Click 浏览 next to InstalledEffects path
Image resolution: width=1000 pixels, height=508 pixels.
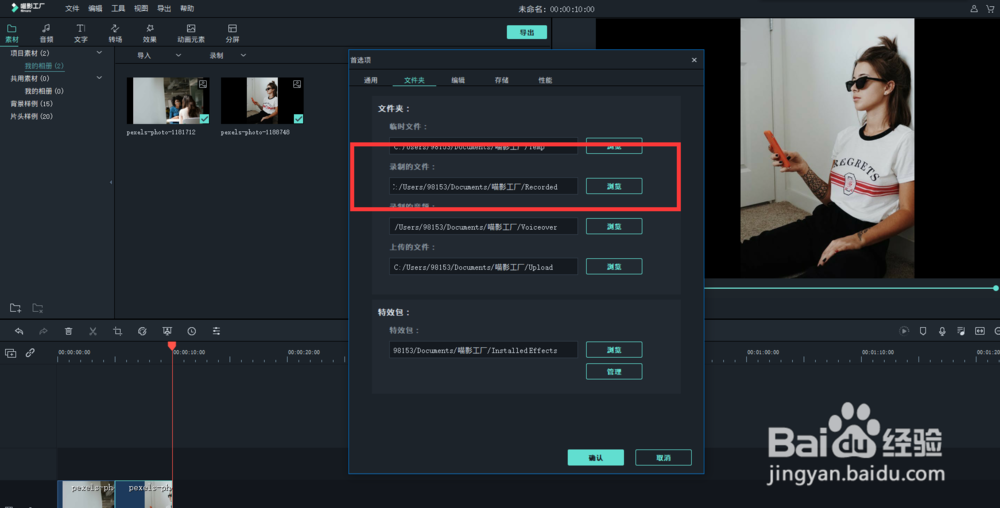pyautogui.click(x=614, y=349)
